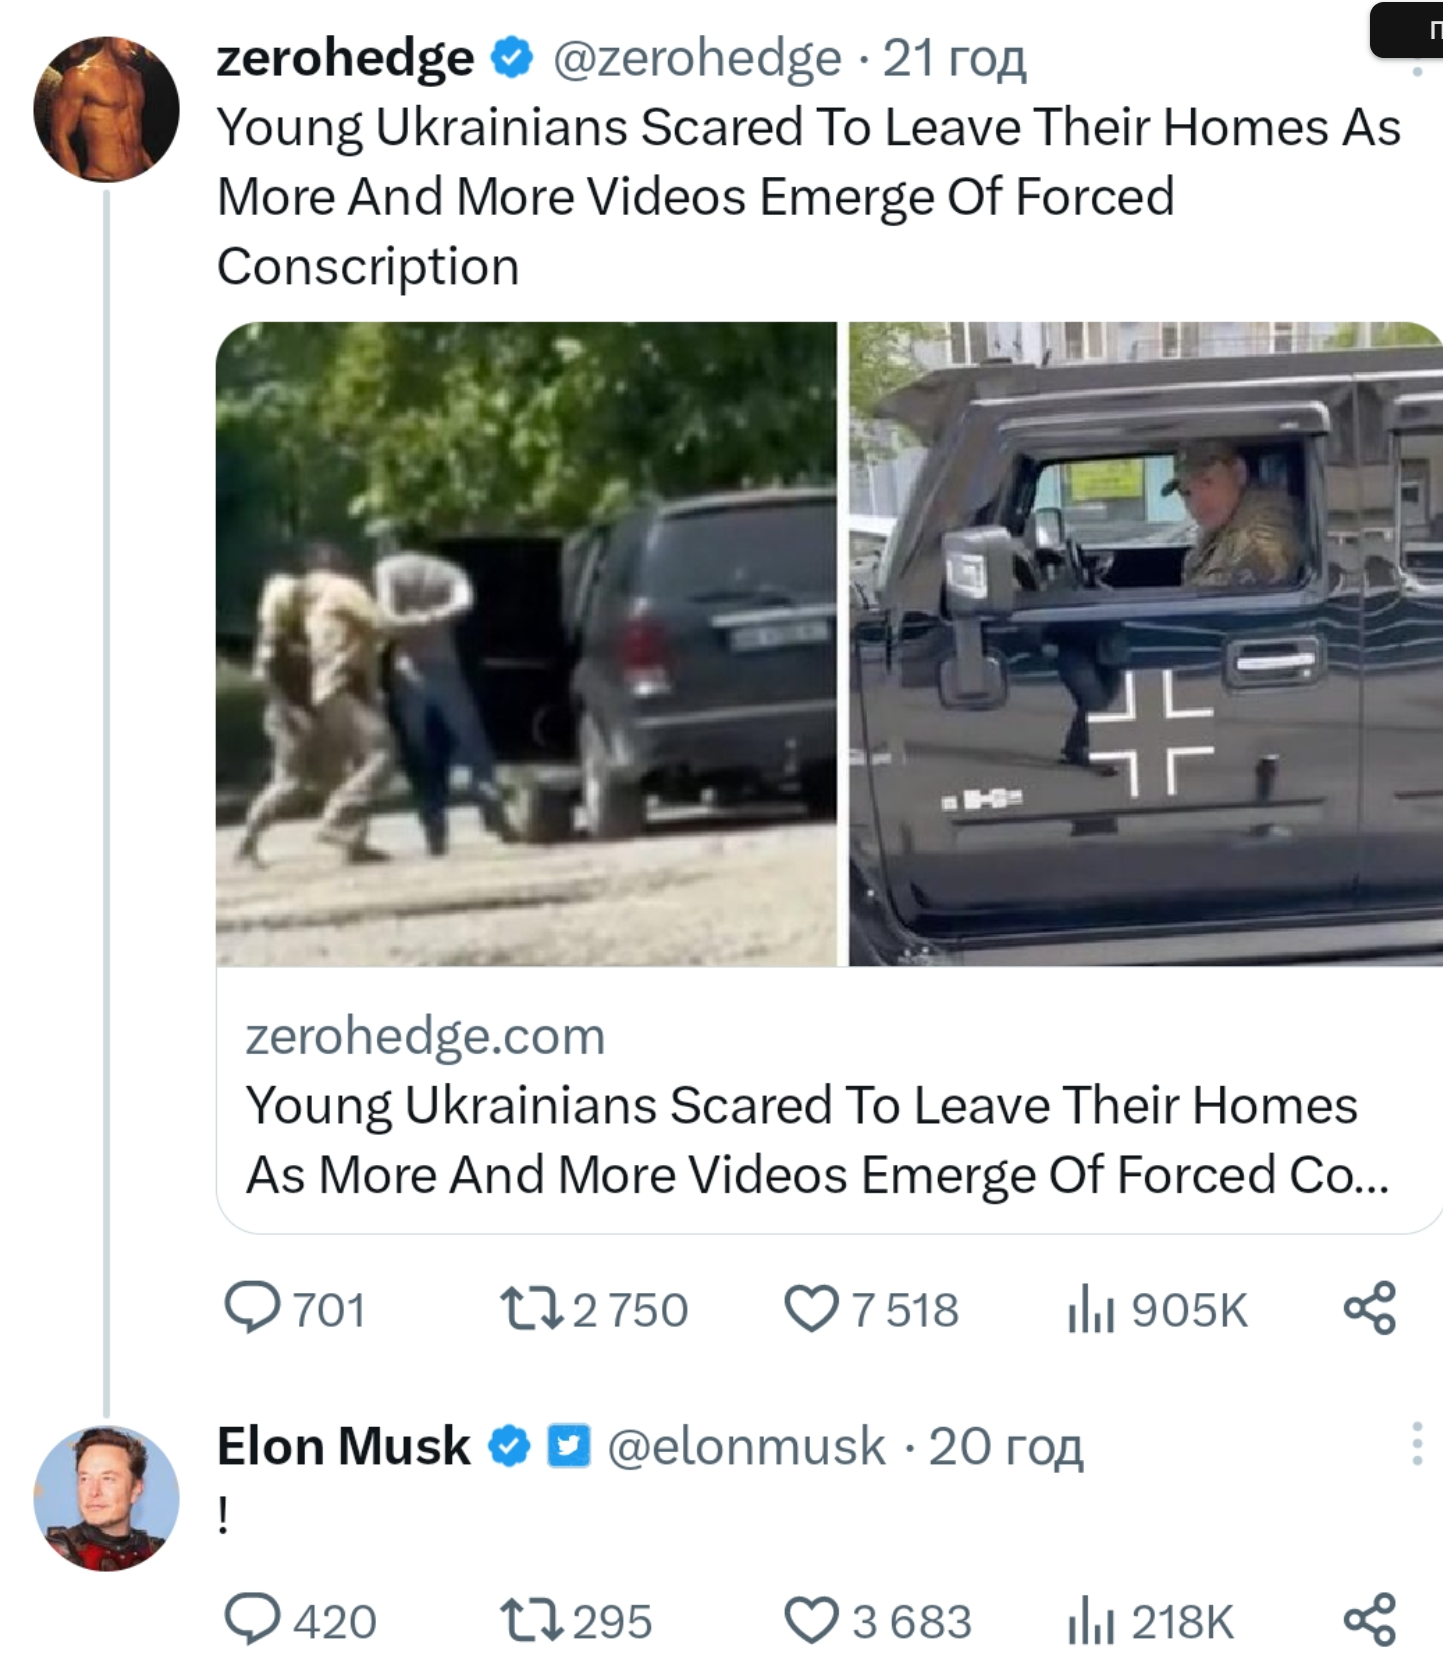View right image of black Hummer
Viewport: 1443px width, 1660px height.
coord(1145,643)
